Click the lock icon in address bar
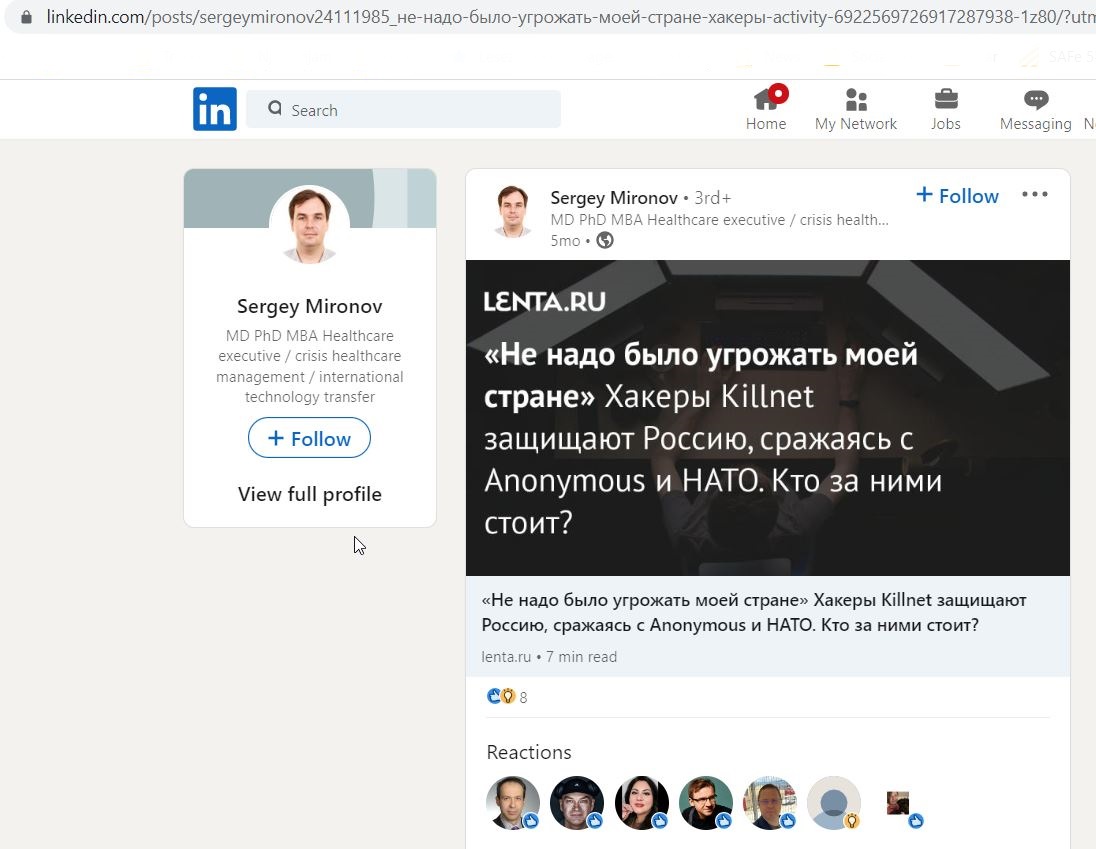 click(26, 17)
